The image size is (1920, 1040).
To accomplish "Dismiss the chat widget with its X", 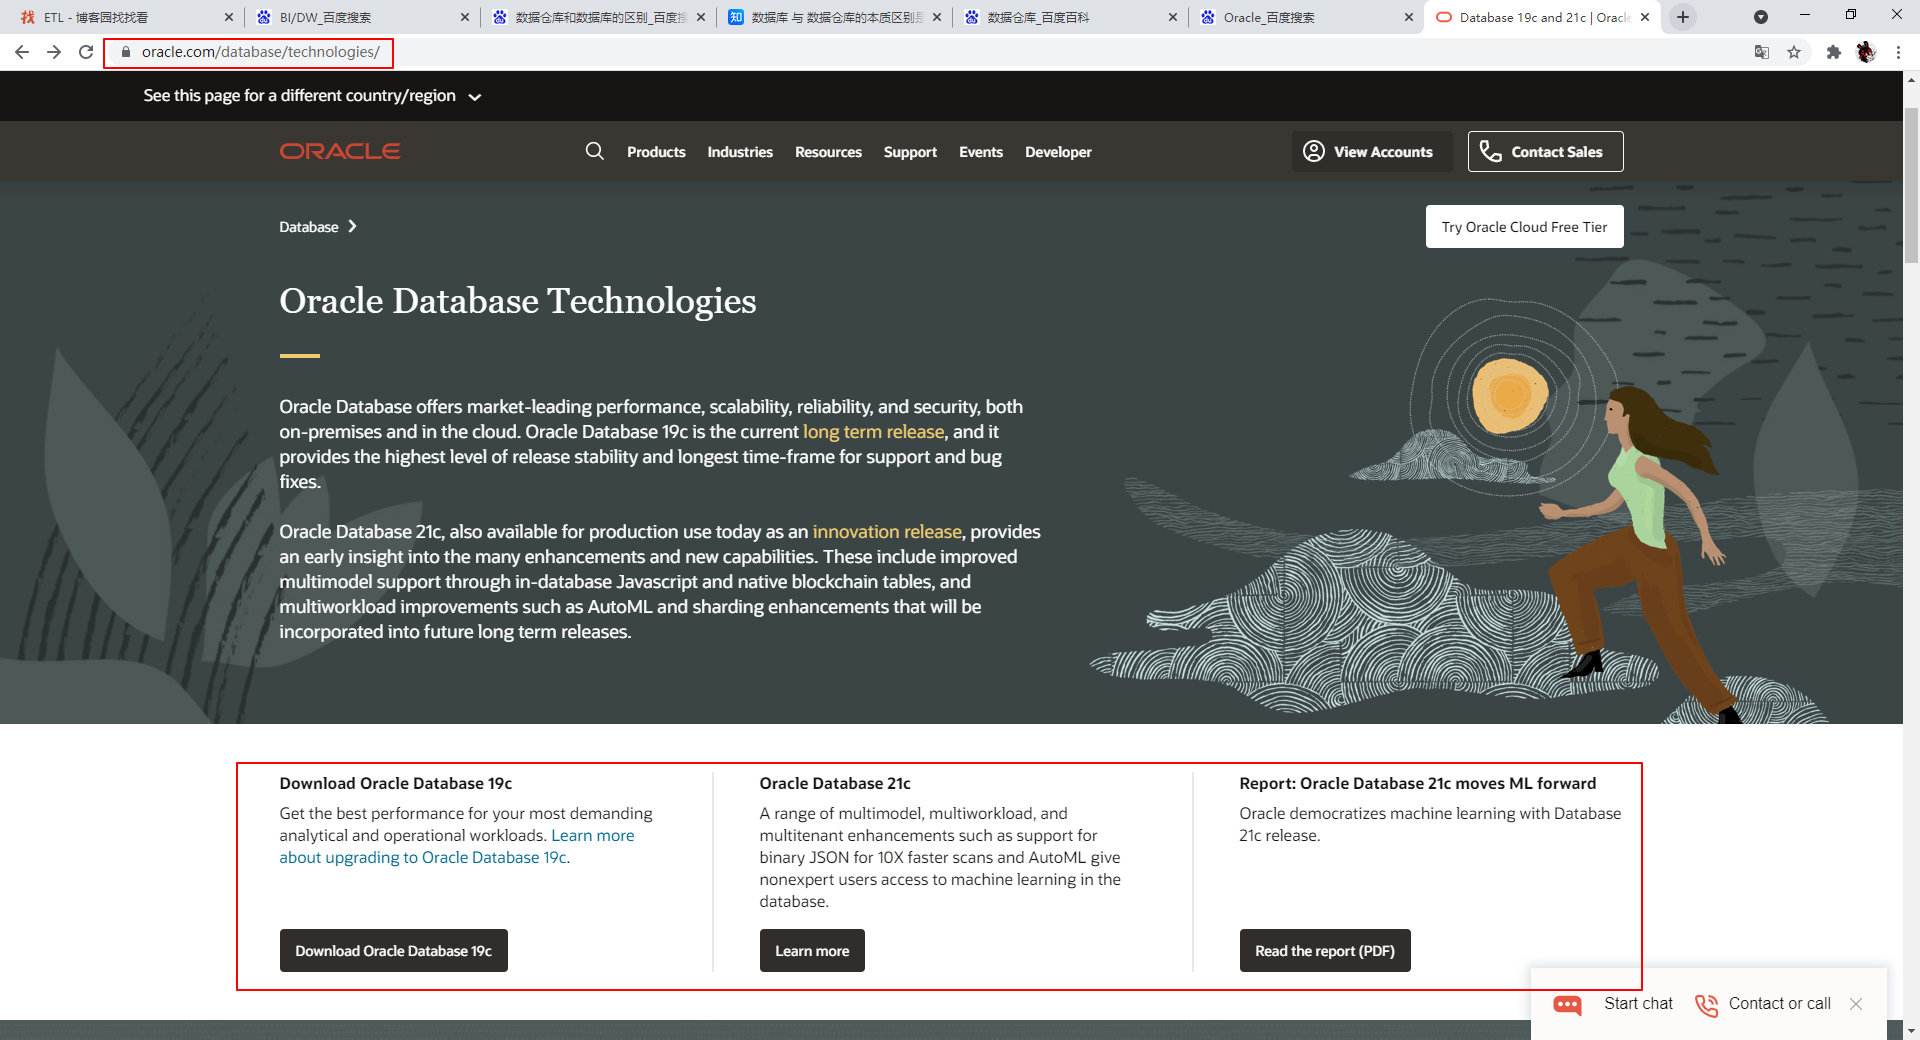I will tap(1856, 1004).
